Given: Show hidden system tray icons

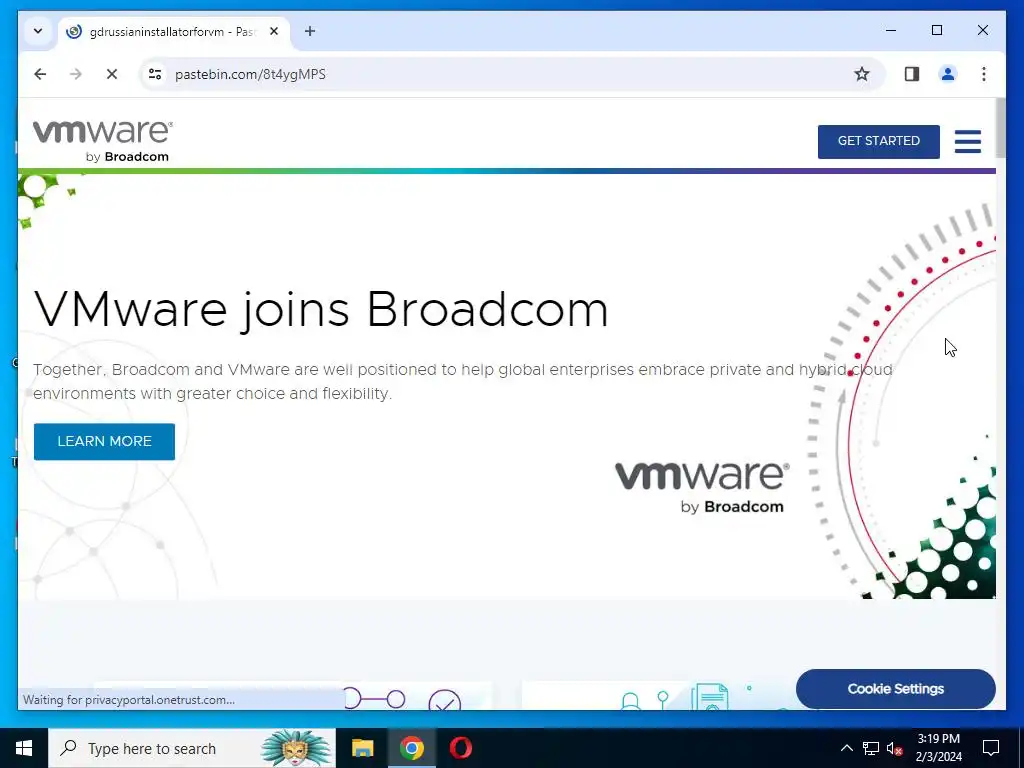Looking at the screenshot, I should pyautogui.click(x=846, y=748).
